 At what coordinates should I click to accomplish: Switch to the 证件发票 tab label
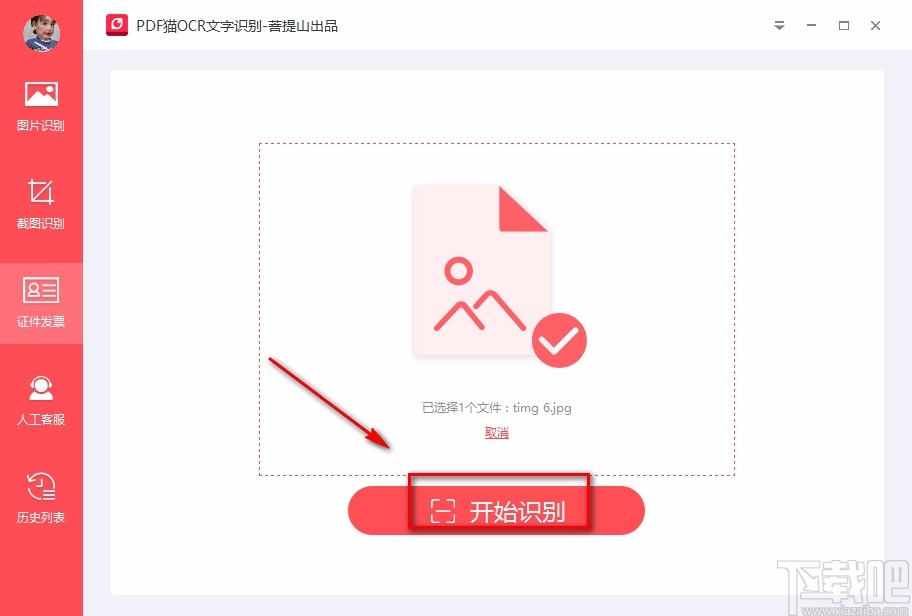point(41,321)
